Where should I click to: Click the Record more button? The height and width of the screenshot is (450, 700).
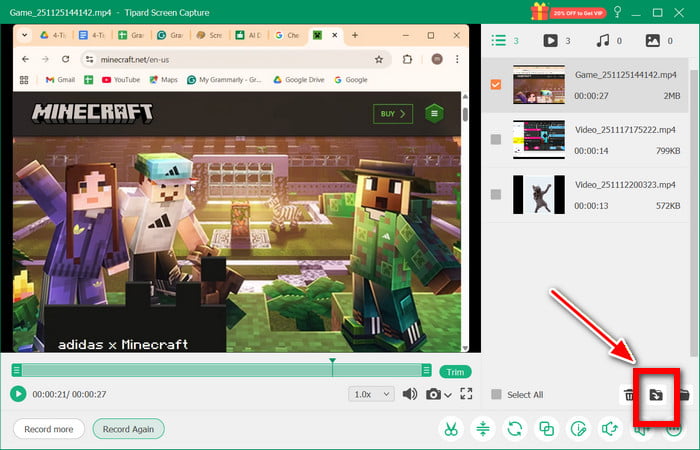tap(48, 429)
